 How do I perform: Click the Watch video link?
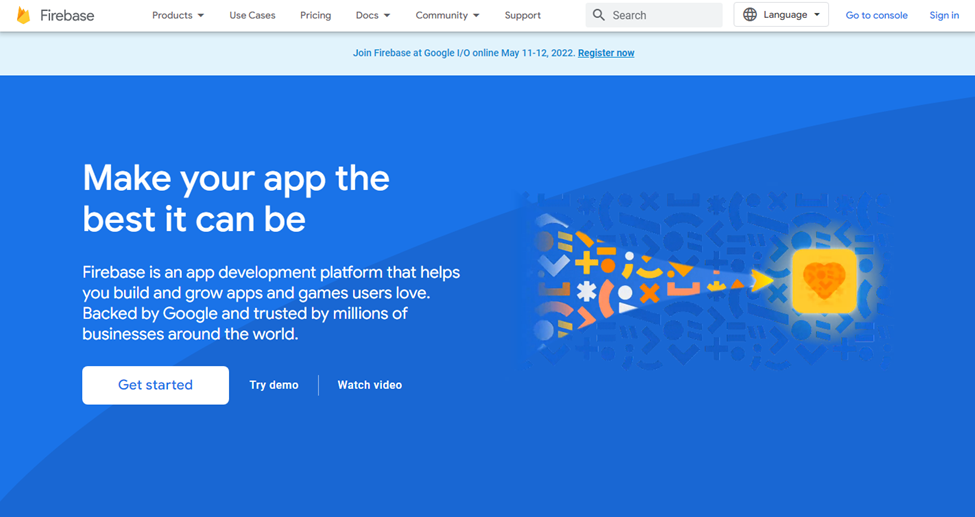tap(370, 385)
